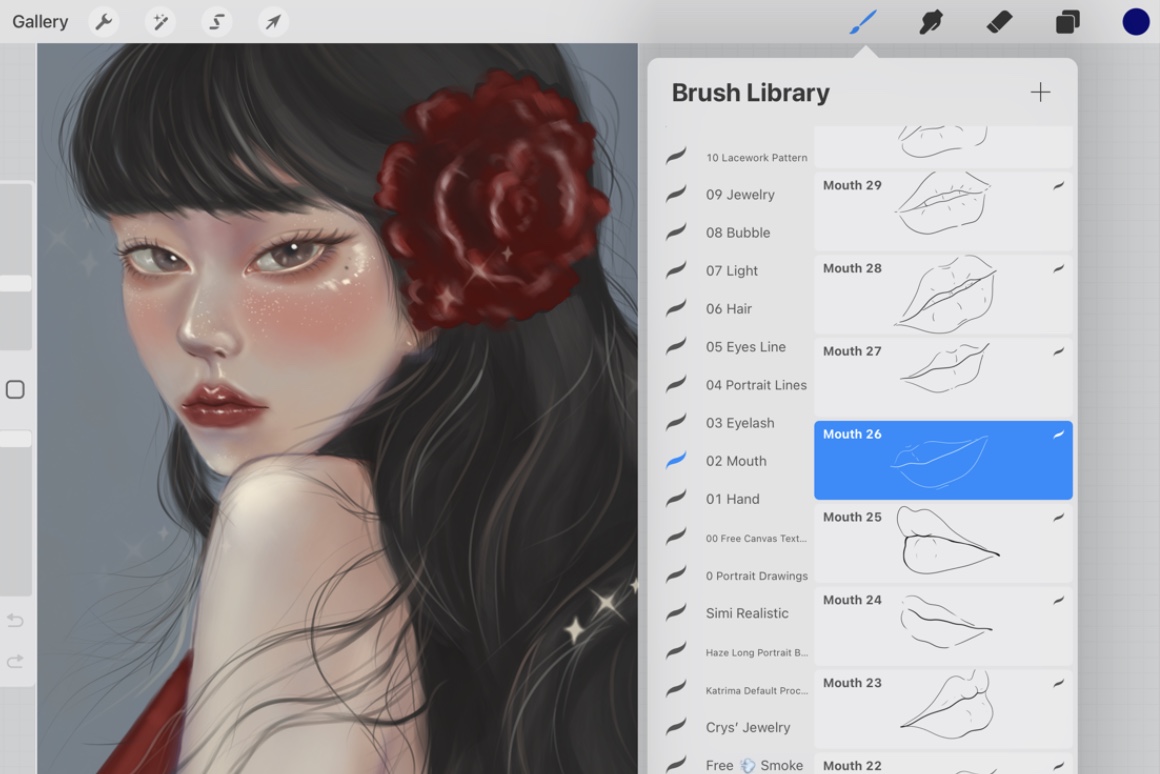The image size is (1160, 774).
Task: Select the Paint brush tool
Action: (862, 20)
